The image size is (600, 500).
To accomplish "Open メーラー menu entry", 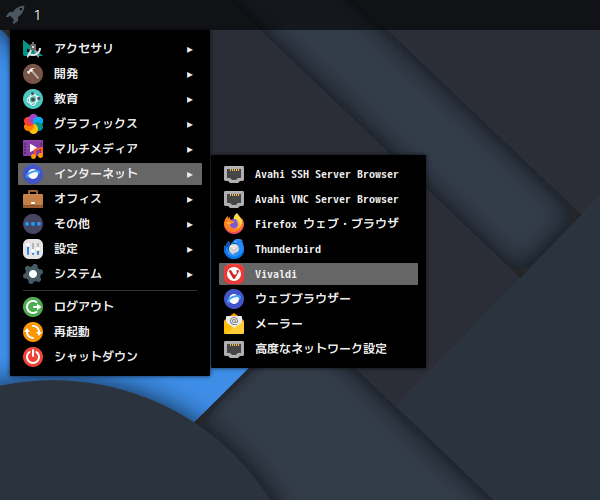I will [318, 324].
